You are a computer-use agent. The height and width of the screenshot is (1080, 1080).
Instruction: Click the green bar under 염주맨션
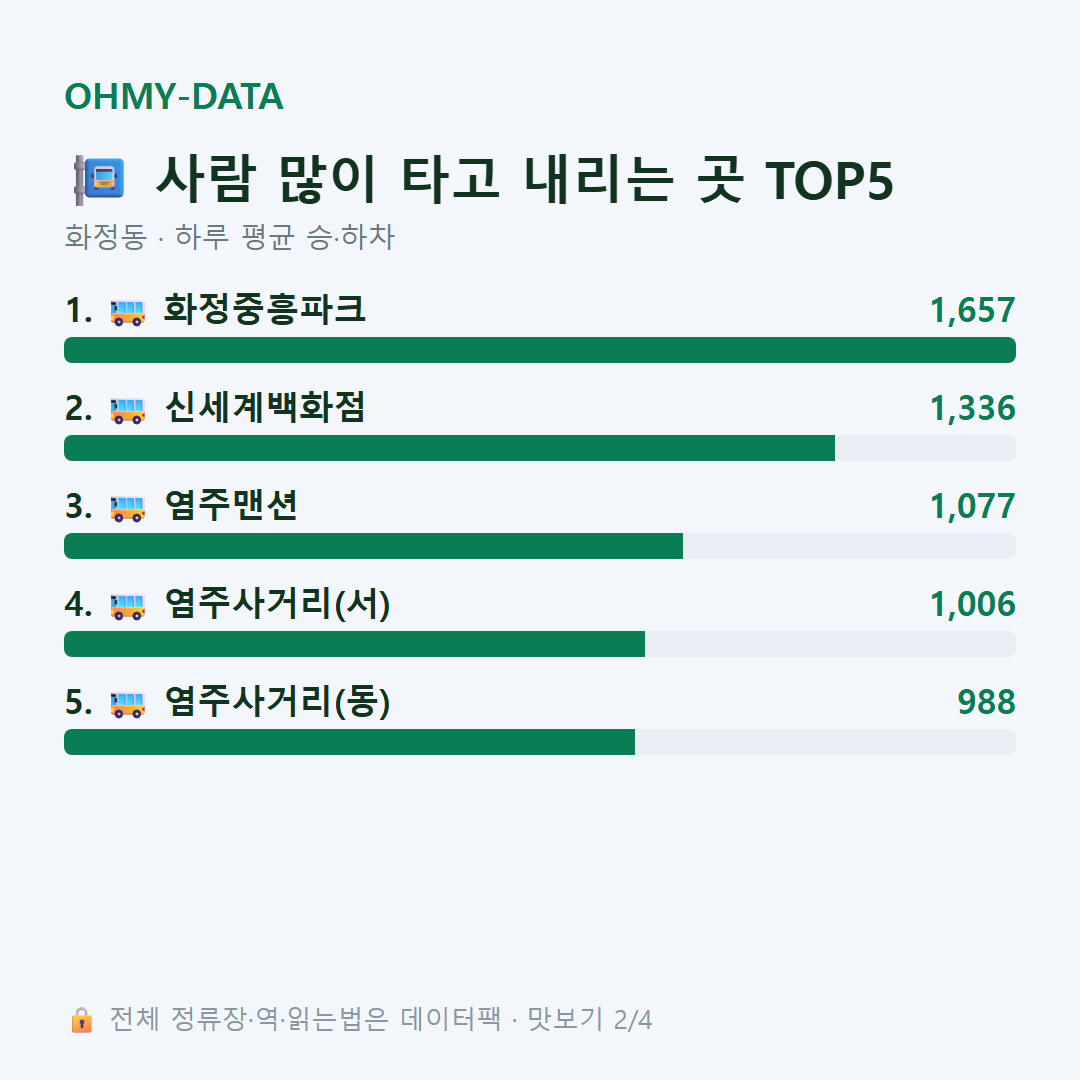click(x=373, y=546)
